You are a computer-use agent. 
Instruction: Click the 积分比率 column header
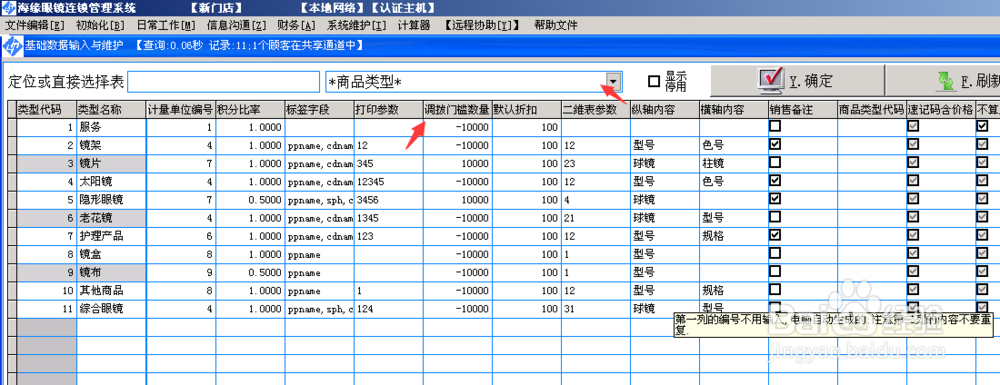(250, 109)
